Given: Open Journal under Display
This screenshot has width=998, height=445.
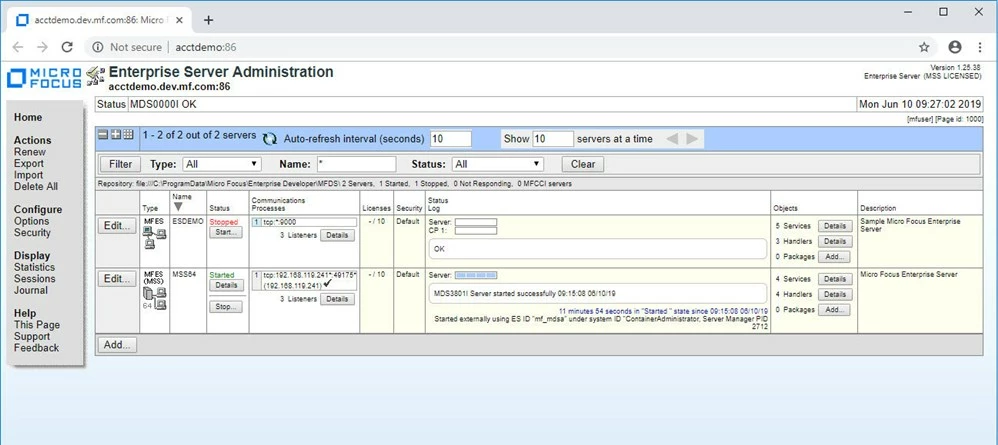Looking at the screenshot, I should pyautogui.click(x=31, y=290).
